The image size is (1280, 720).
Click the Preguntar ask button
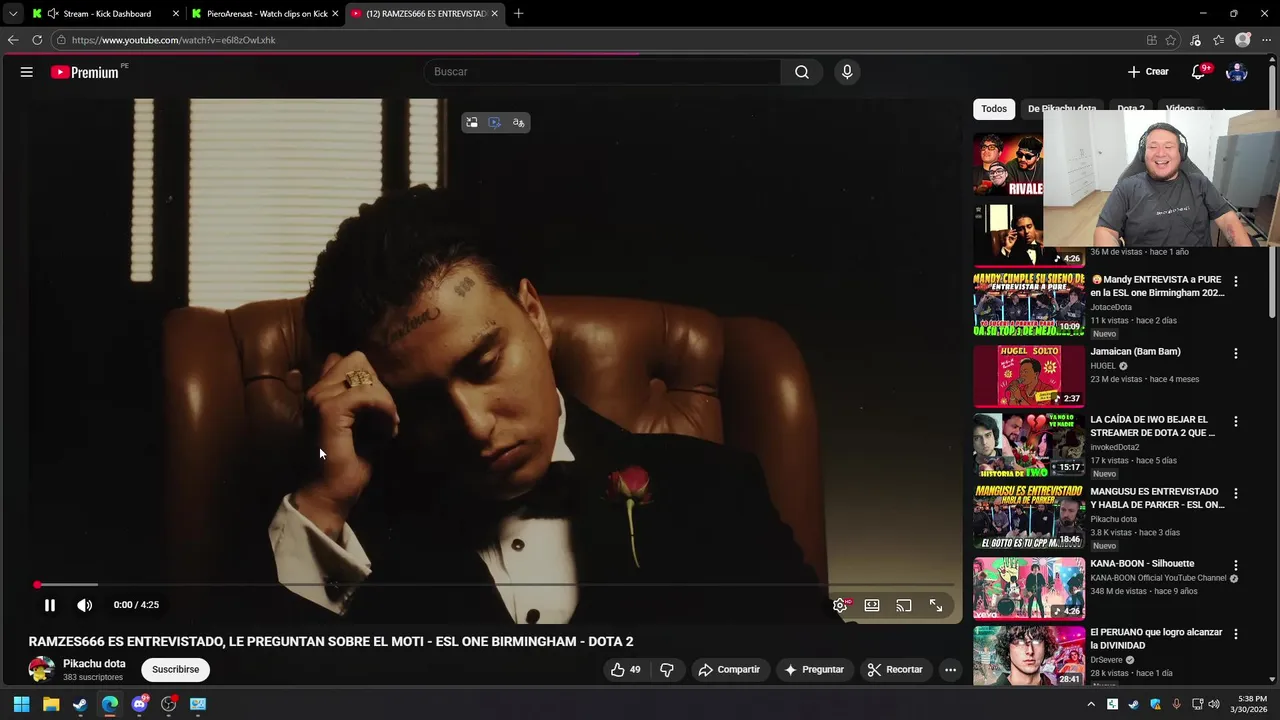[x=814, y=670]
